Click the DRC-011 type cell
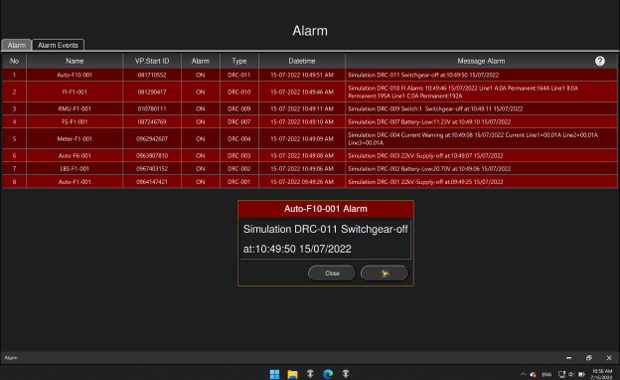620x380 pixels. (239, 75)
